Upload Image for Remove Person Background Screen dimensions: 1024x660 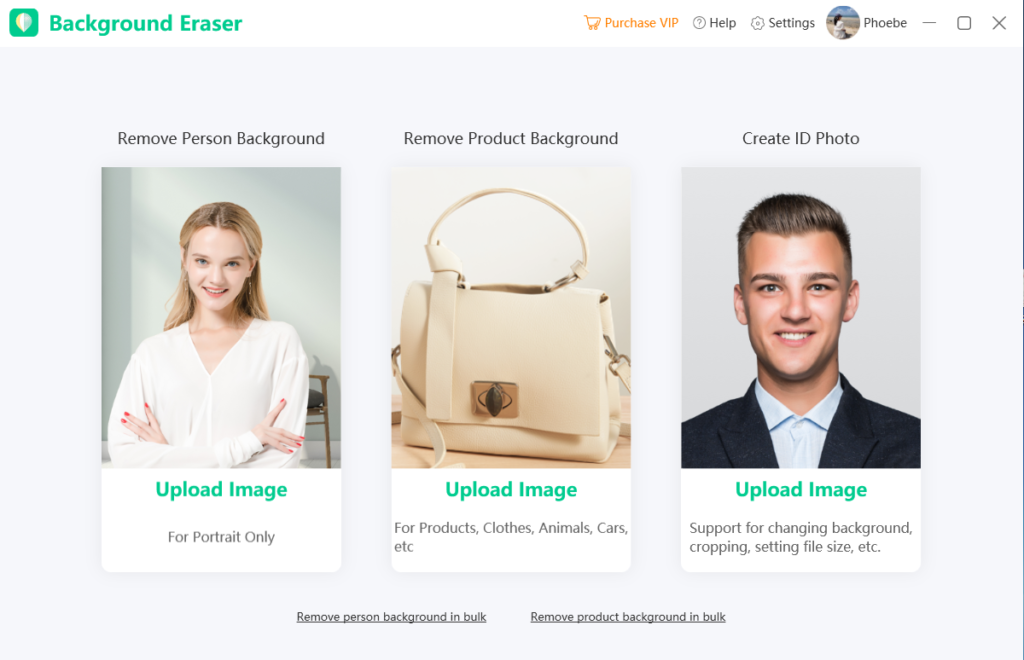click(x=221, y=490)
